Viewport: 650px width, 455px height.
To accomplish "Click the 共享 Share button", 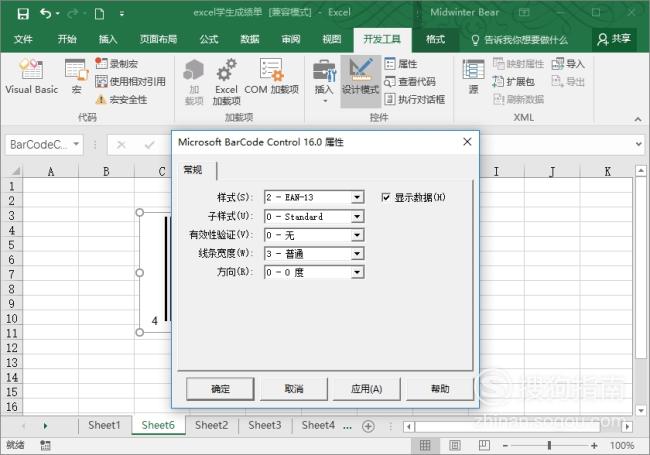I will click(614, 39).
